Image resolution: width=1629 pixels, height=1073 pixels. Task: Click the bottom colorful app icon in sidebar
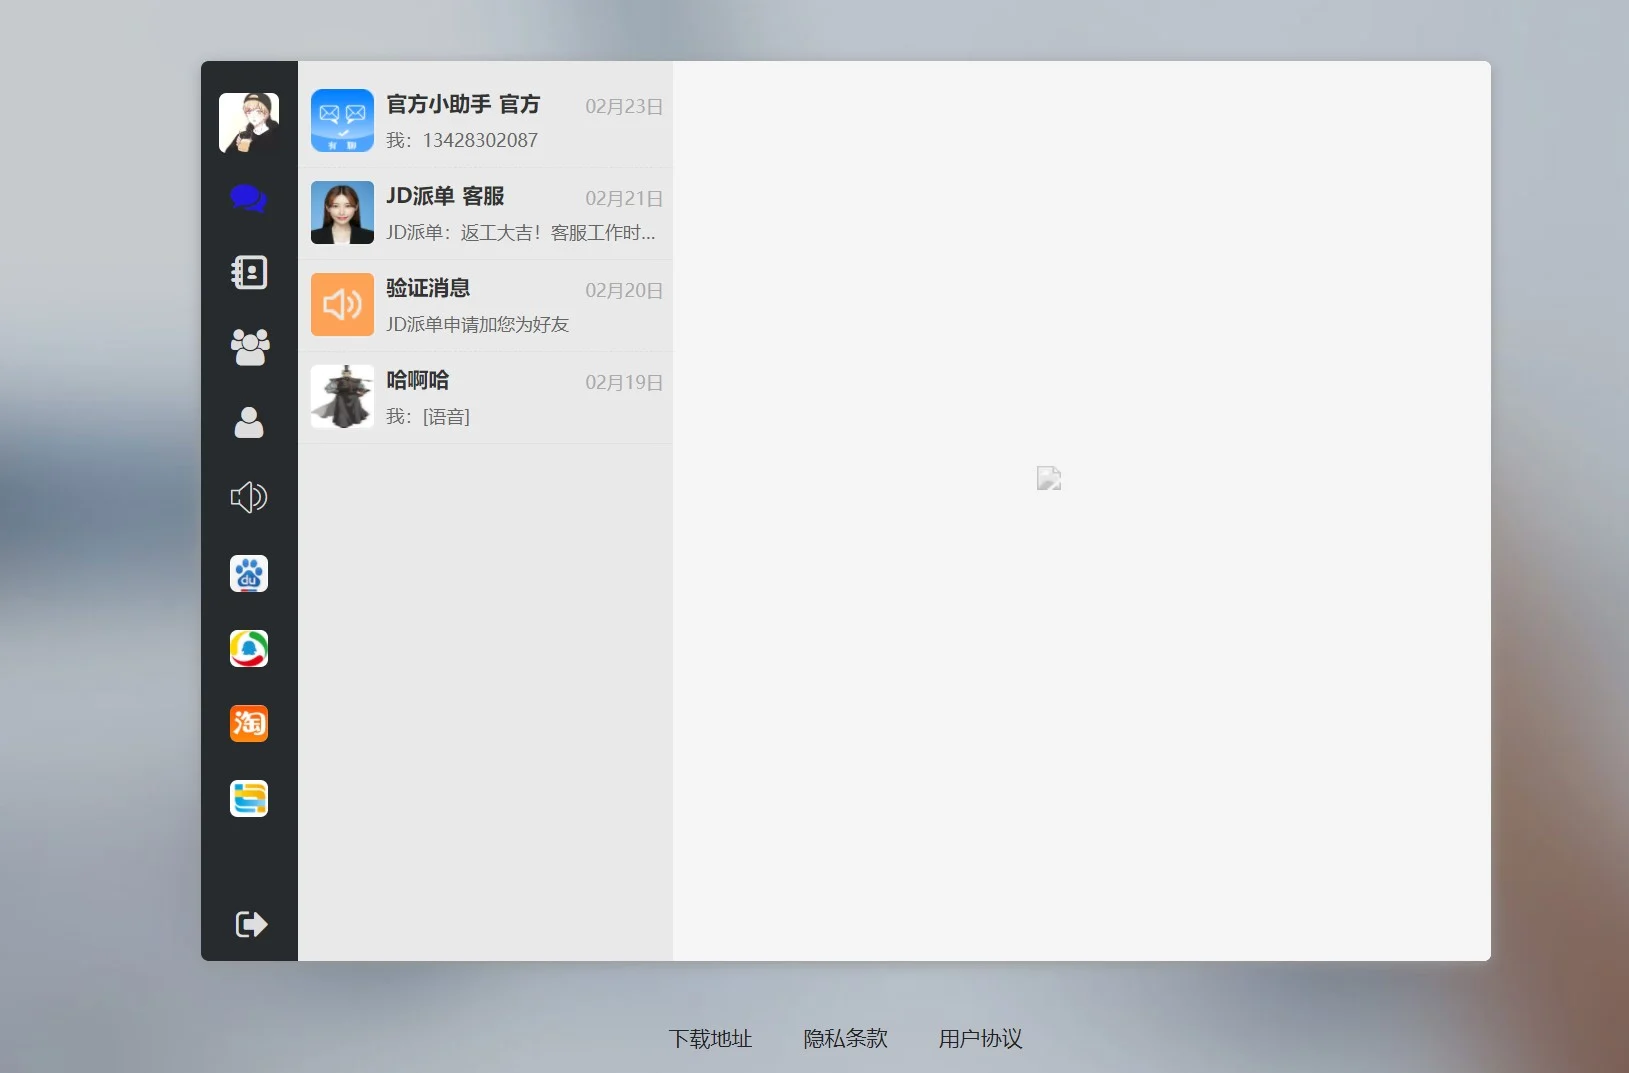pos(248,798)
